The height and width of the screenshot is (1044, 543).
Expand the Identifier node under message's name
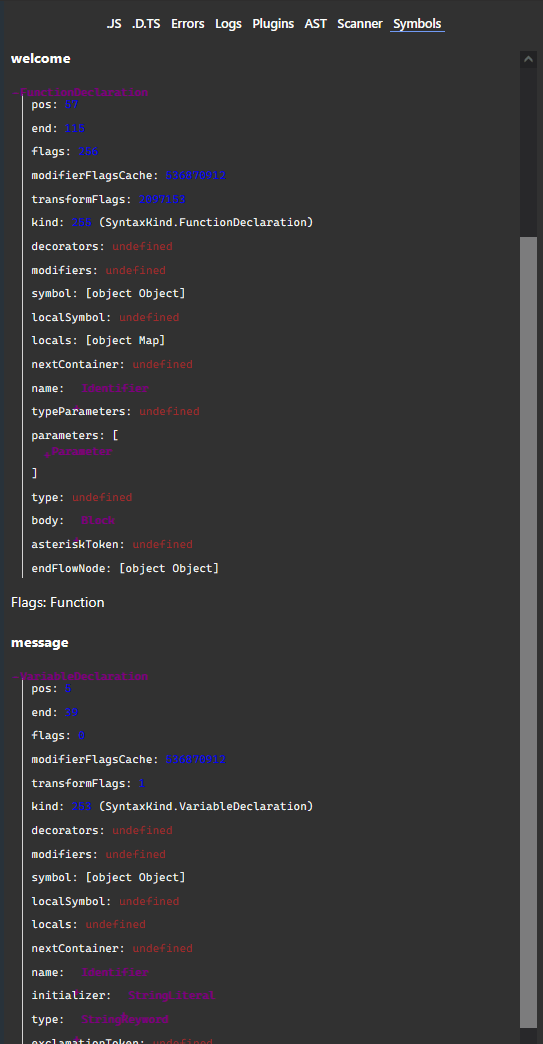[114, 972]
